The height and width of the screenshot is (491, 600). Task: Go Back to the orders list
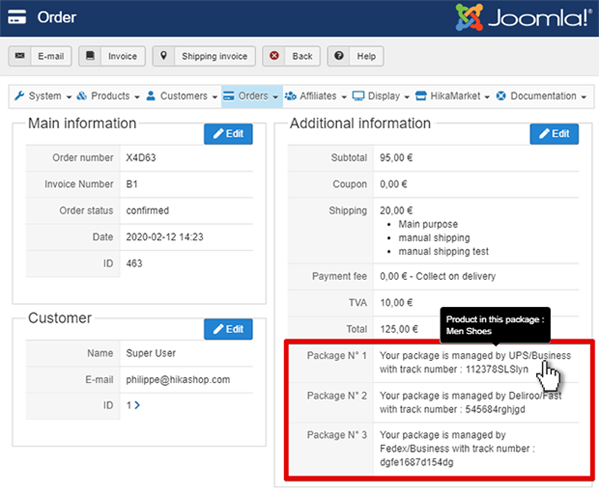[x=291, y=56]
